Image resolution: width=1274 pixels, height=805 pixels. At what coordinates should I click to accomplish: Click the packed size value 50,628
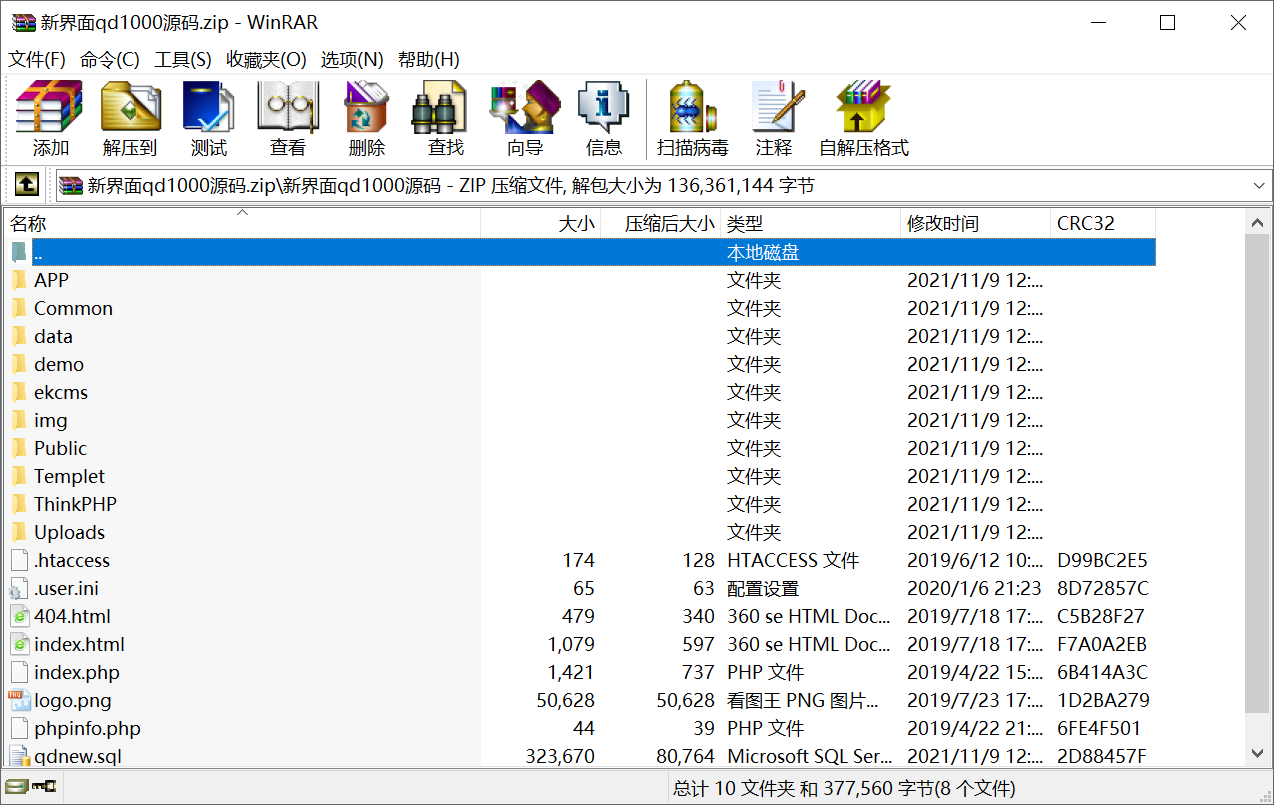[x=685, y=701]
